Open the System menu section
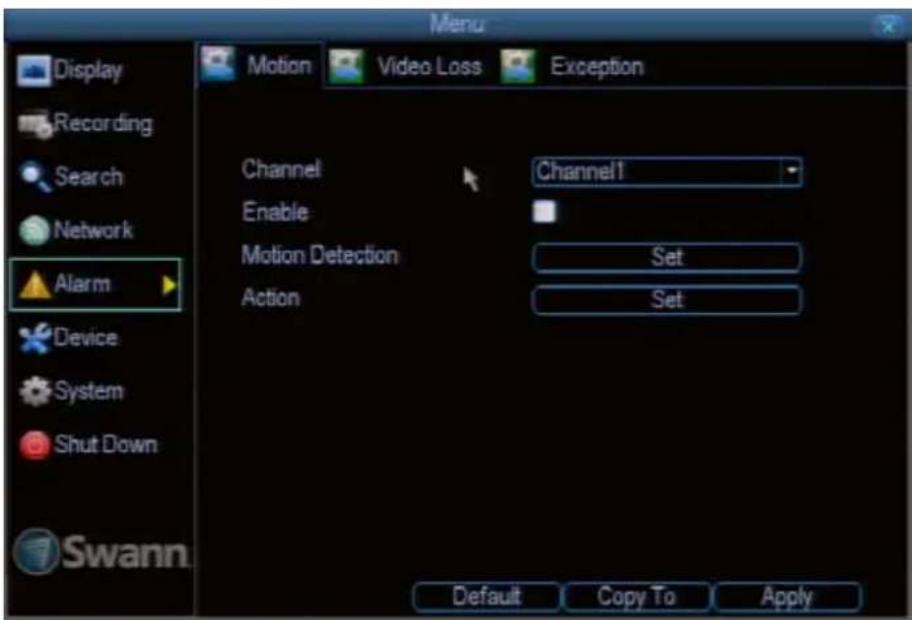 (71, 391)
